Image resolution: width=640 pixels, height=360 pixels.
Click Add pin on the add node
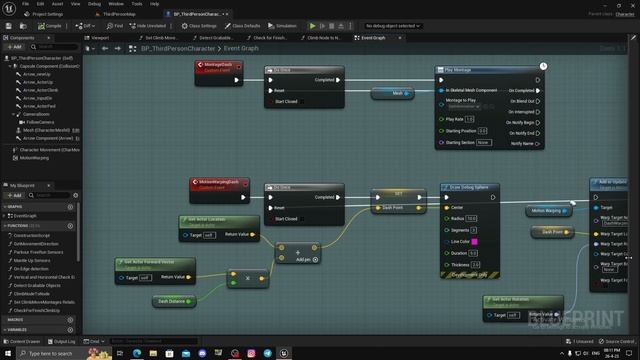pos(307,260)
